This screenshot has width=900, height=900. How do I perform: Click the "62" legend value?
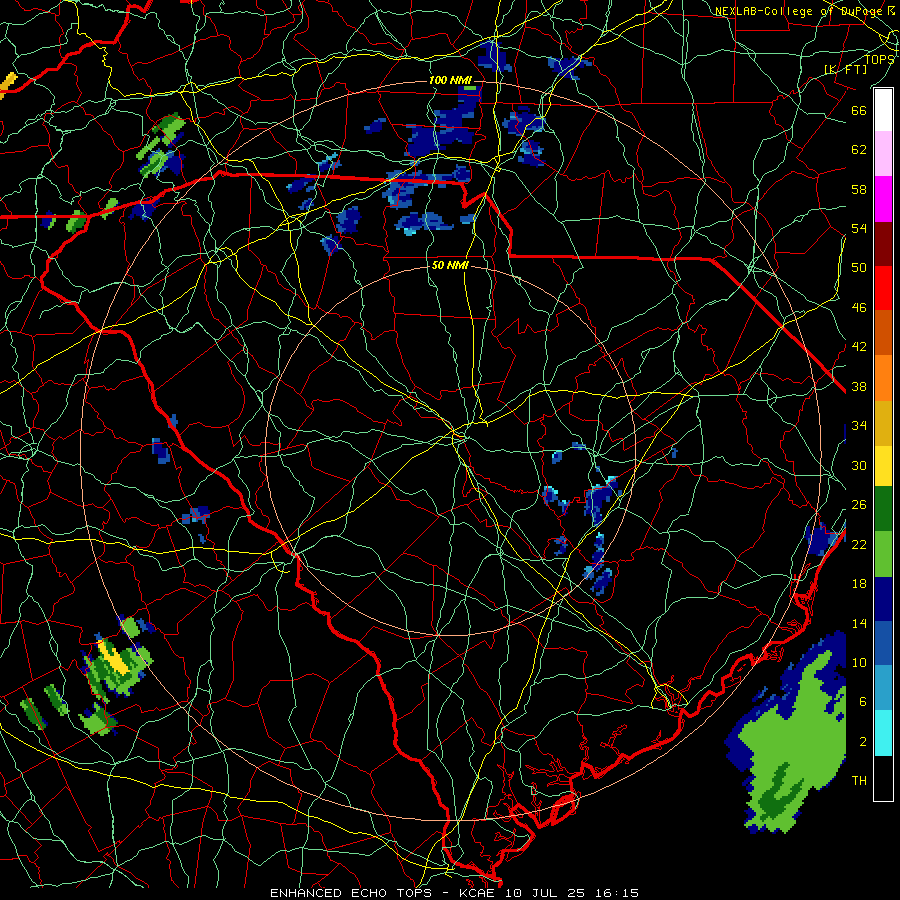point(859,149)
